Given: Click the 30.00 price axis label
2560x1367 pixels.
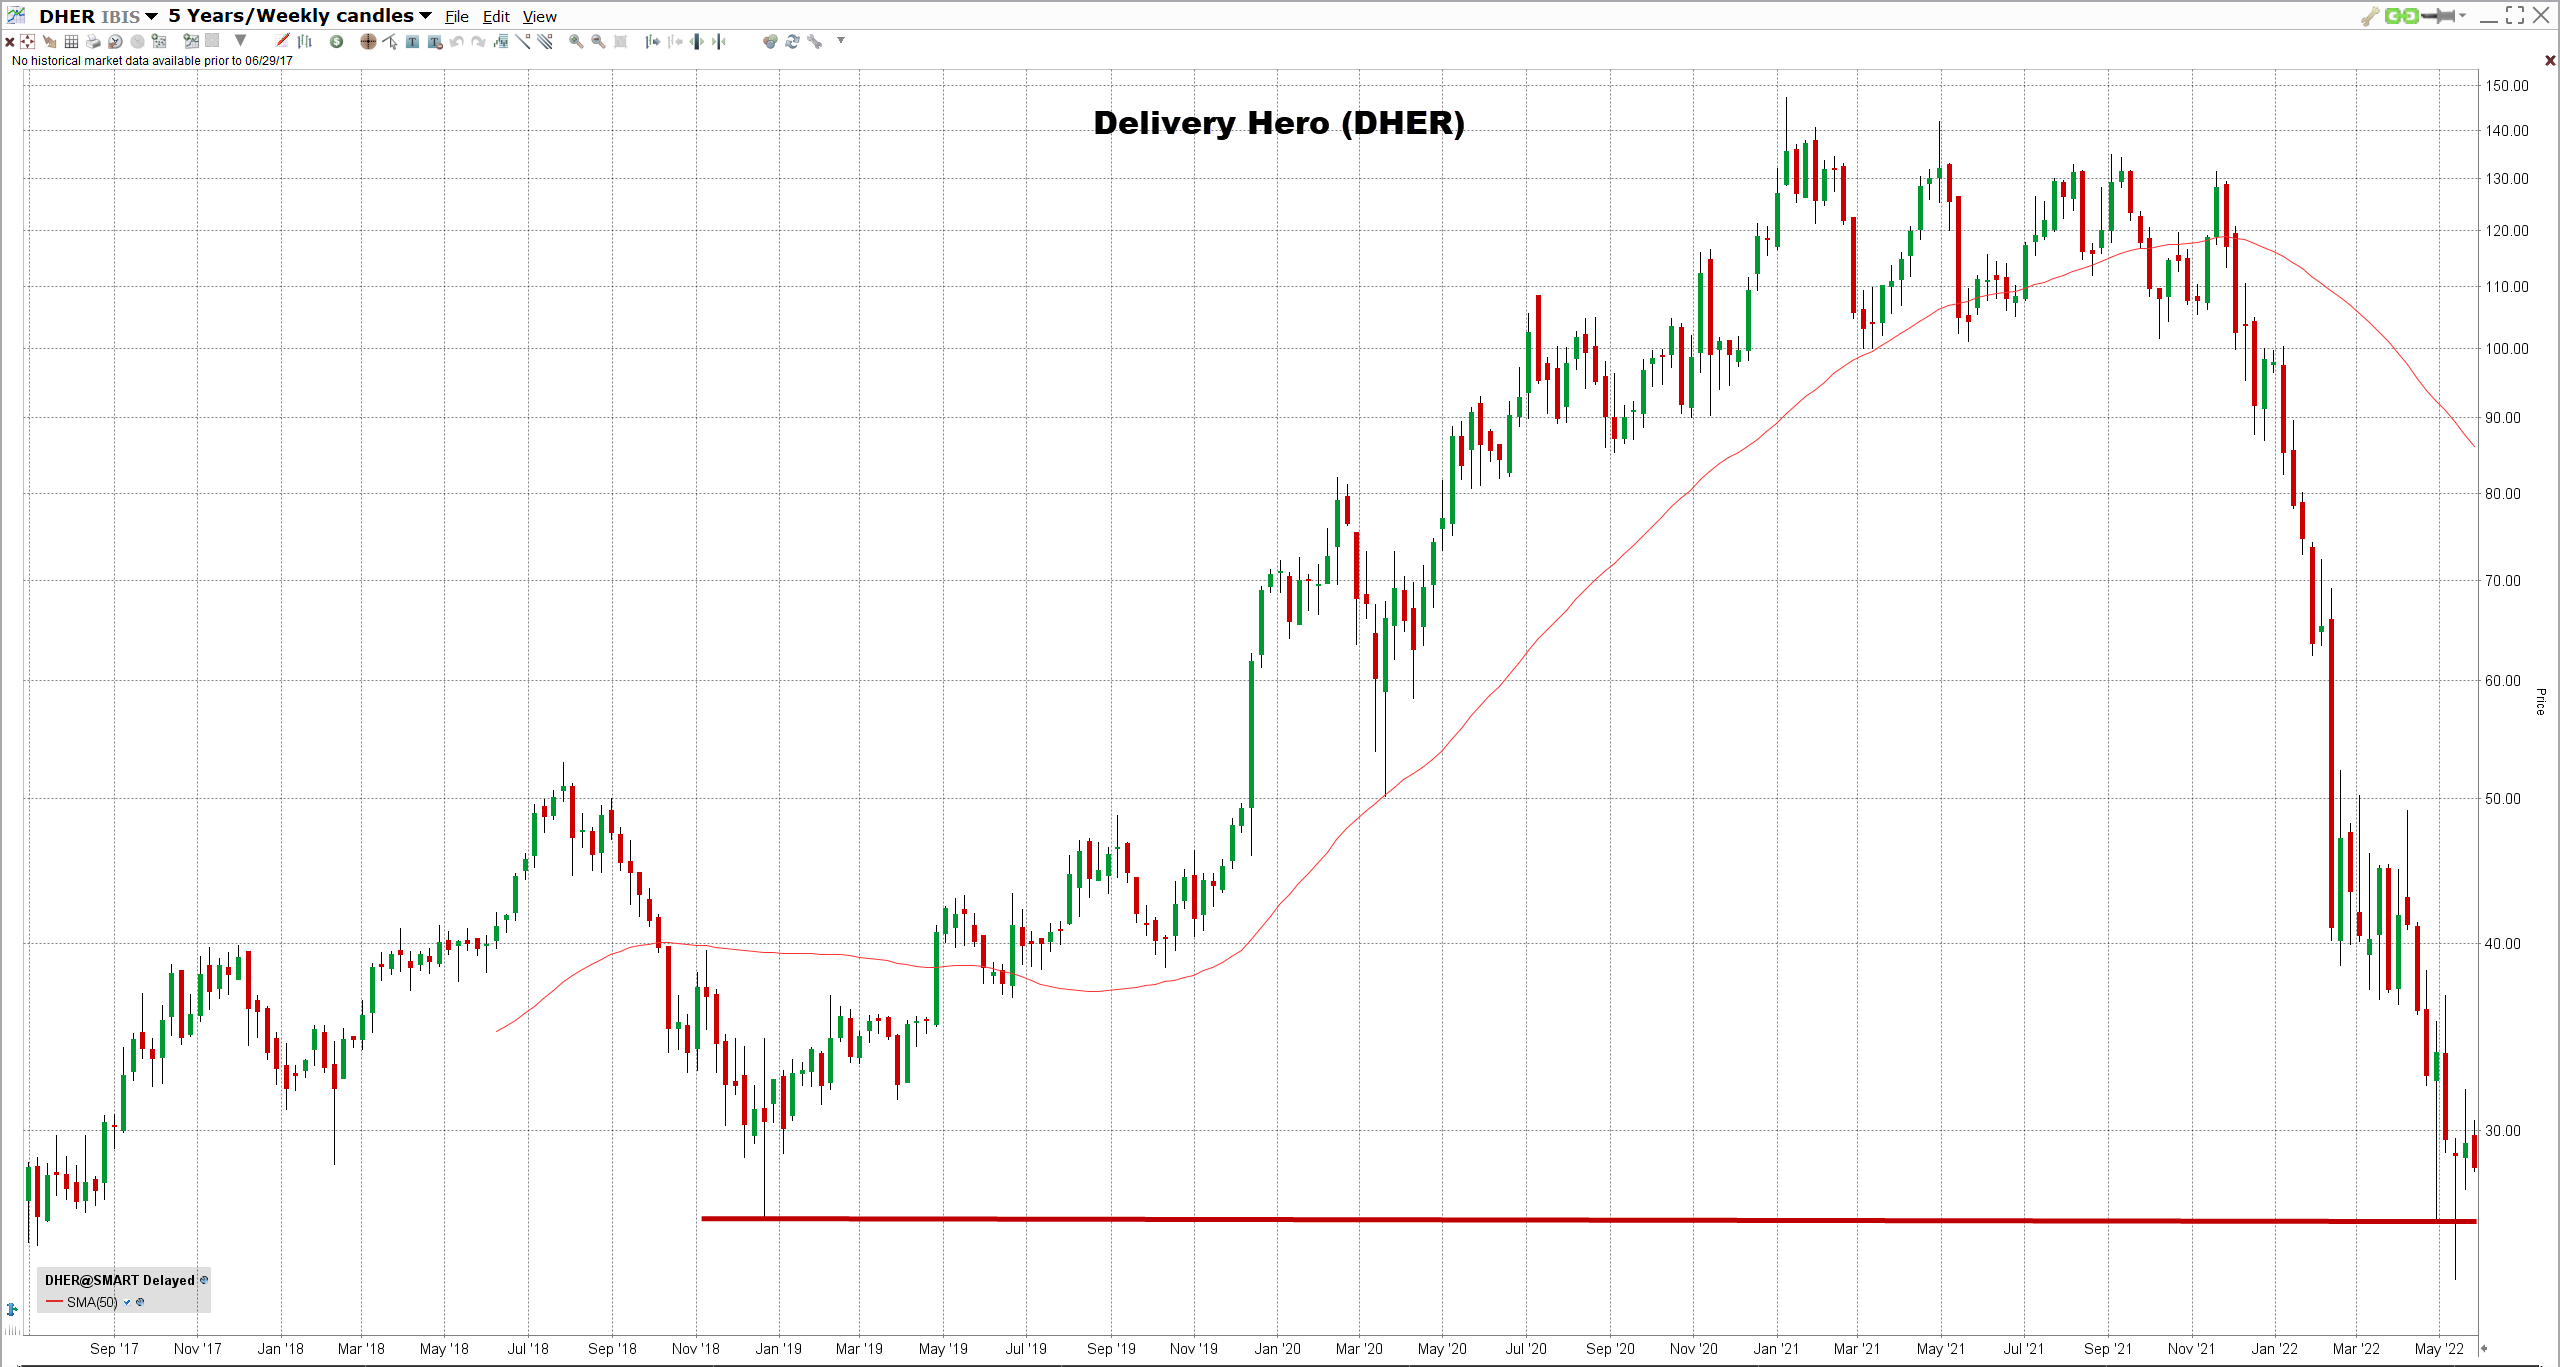Looking at the screenshot, I should pos(2503,1131).
